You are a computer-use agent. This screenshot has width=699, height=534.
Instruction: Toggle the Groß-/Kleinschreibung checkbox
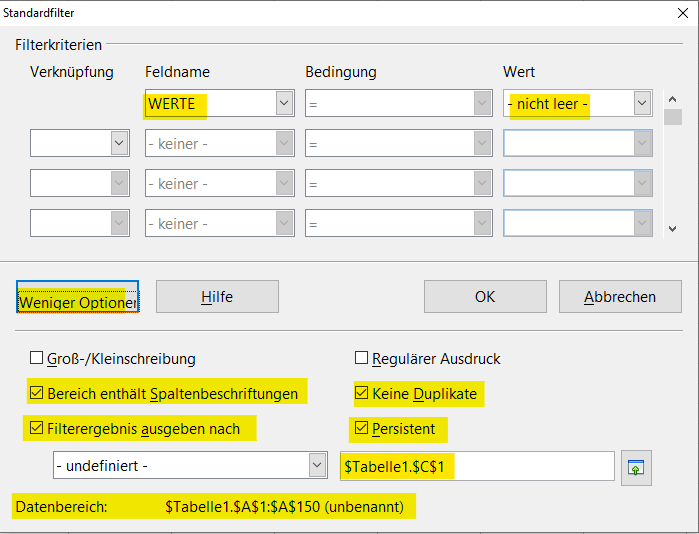point(37,358)
